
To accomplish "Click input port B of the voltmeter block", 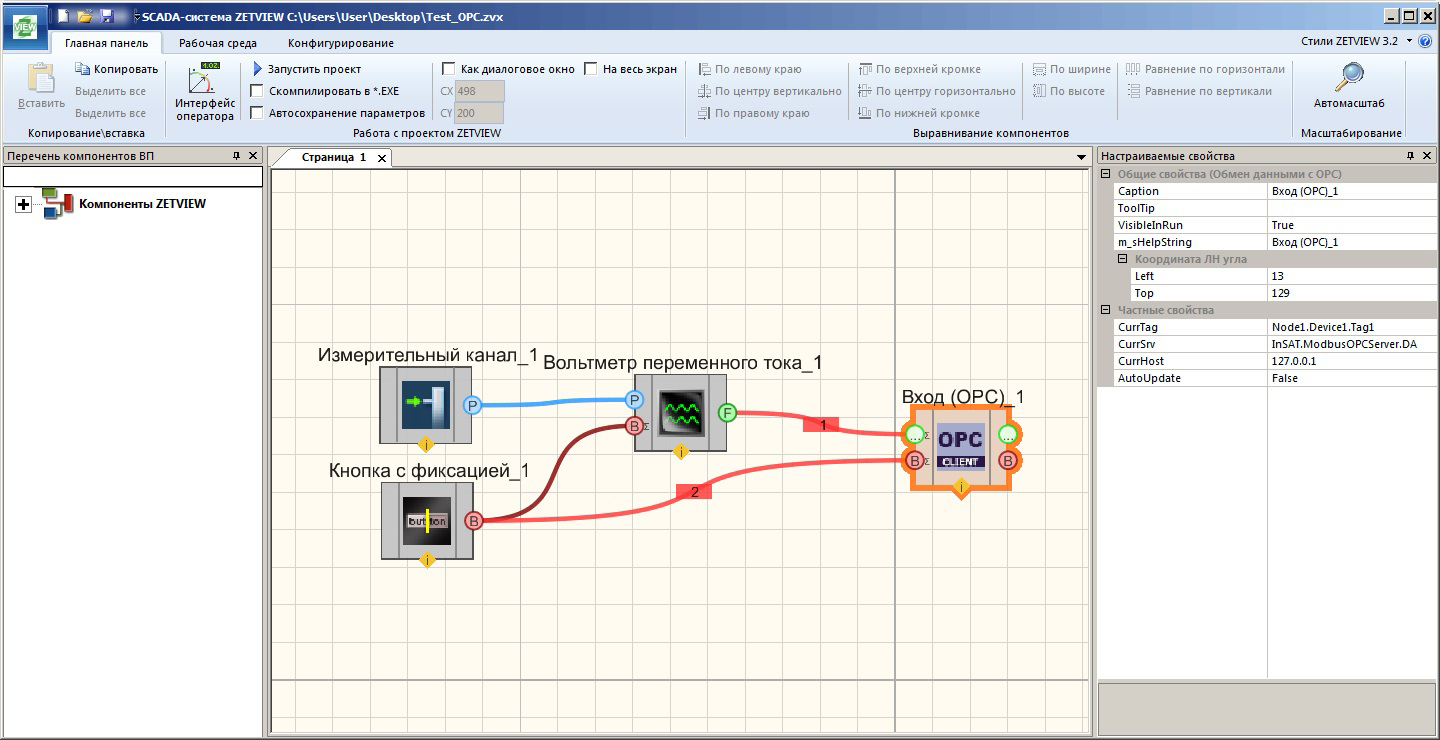I will tap(633, 426).
